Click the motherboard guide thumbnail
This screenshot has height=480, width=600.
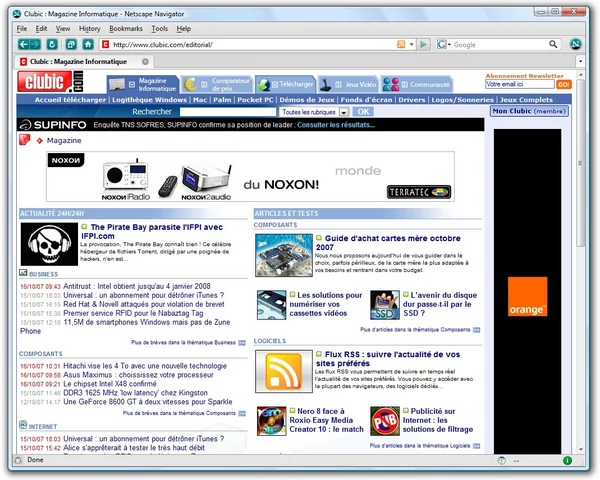284,255
